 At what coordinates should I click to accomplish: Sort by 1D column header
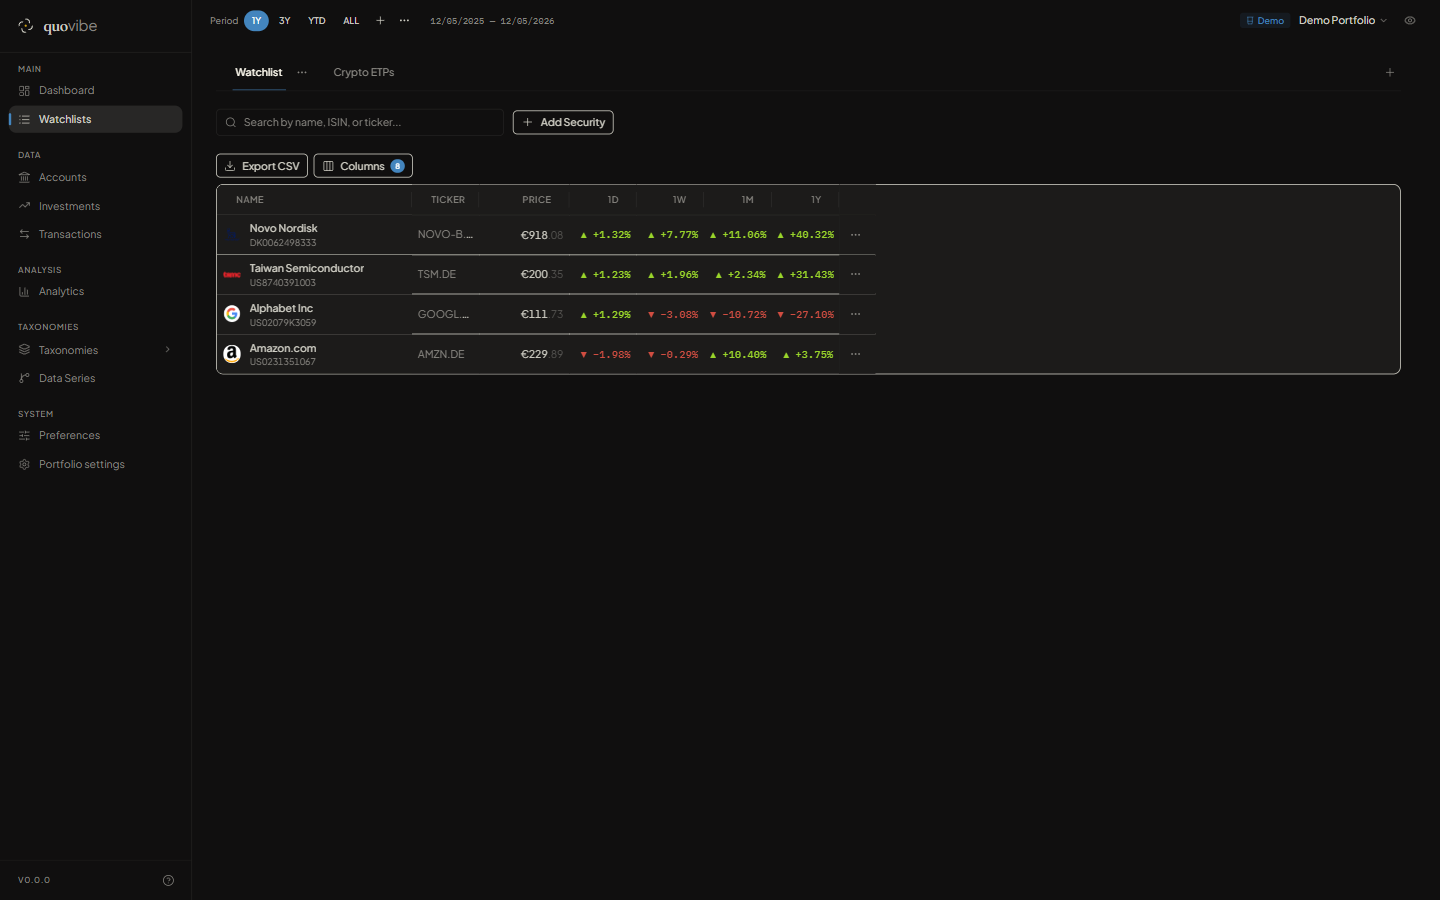[x=613, y=200]
